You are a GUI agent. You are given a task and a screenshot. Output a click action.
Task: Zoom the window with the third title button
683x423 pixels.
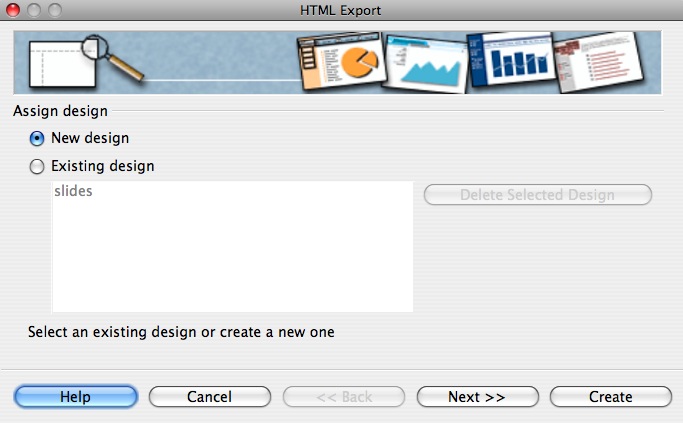pos(53,10)
